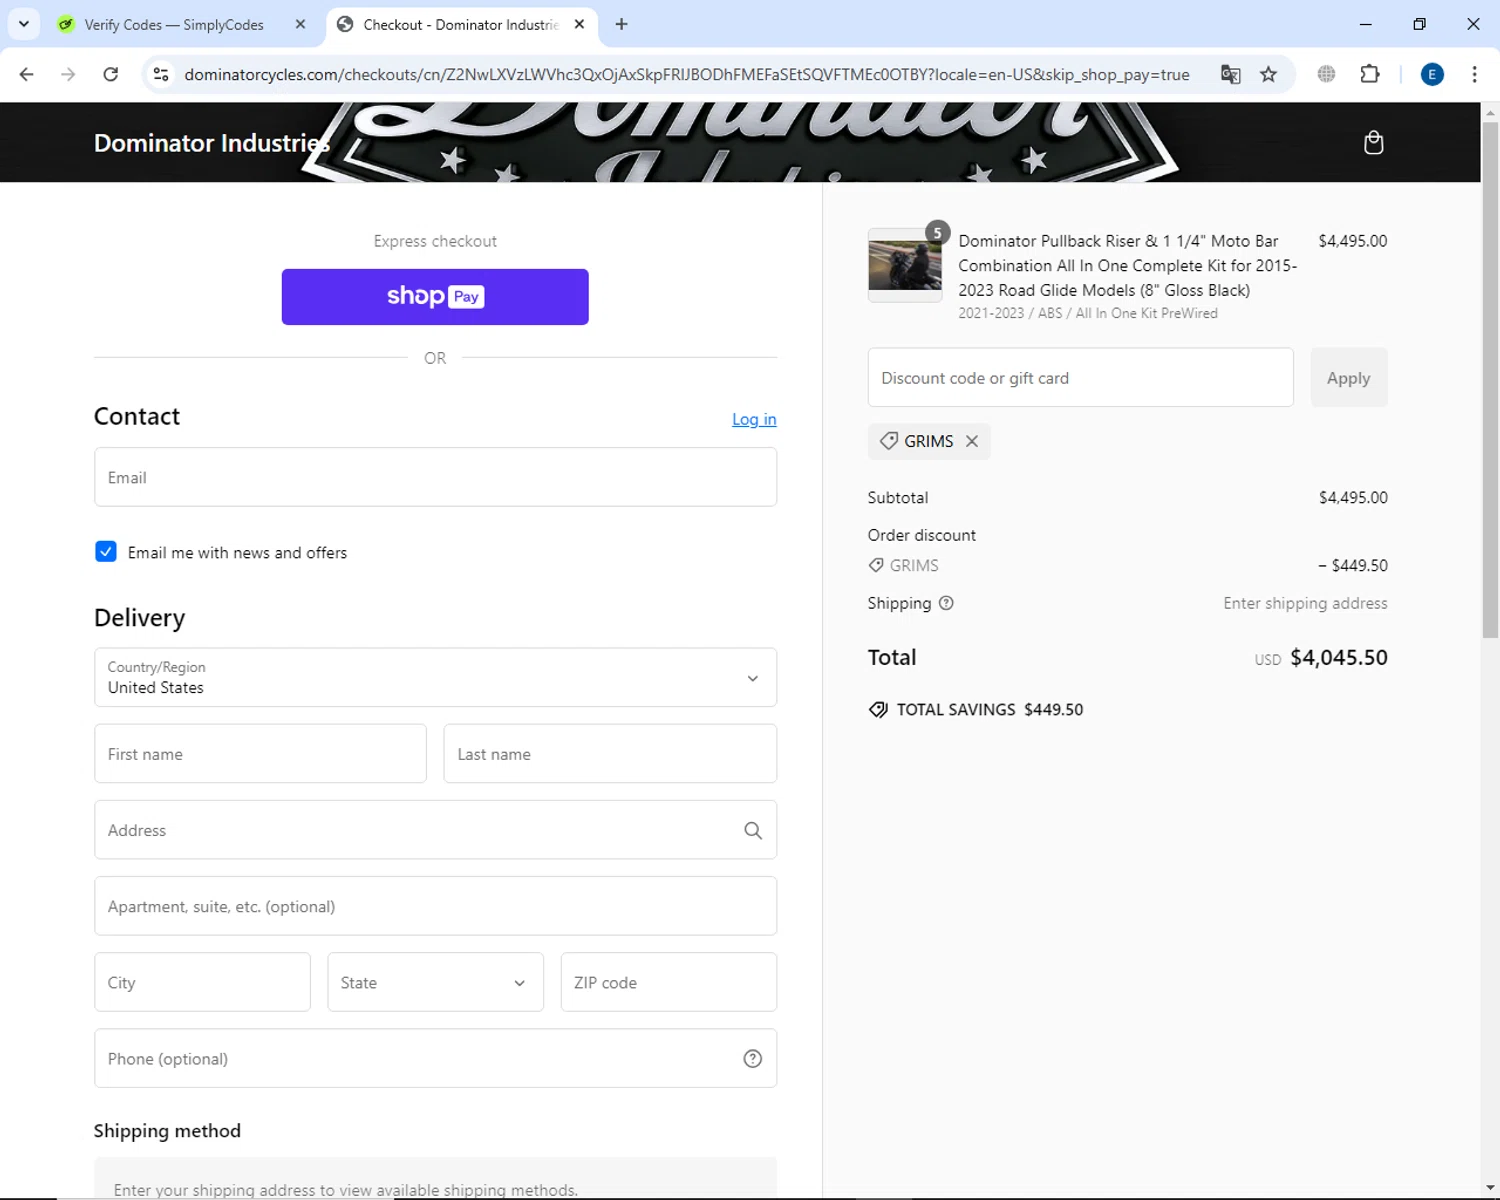This screenshot has height=1200, width=1500.
Task: Open the shopping cart bag icon
Action: (1373, 143)
